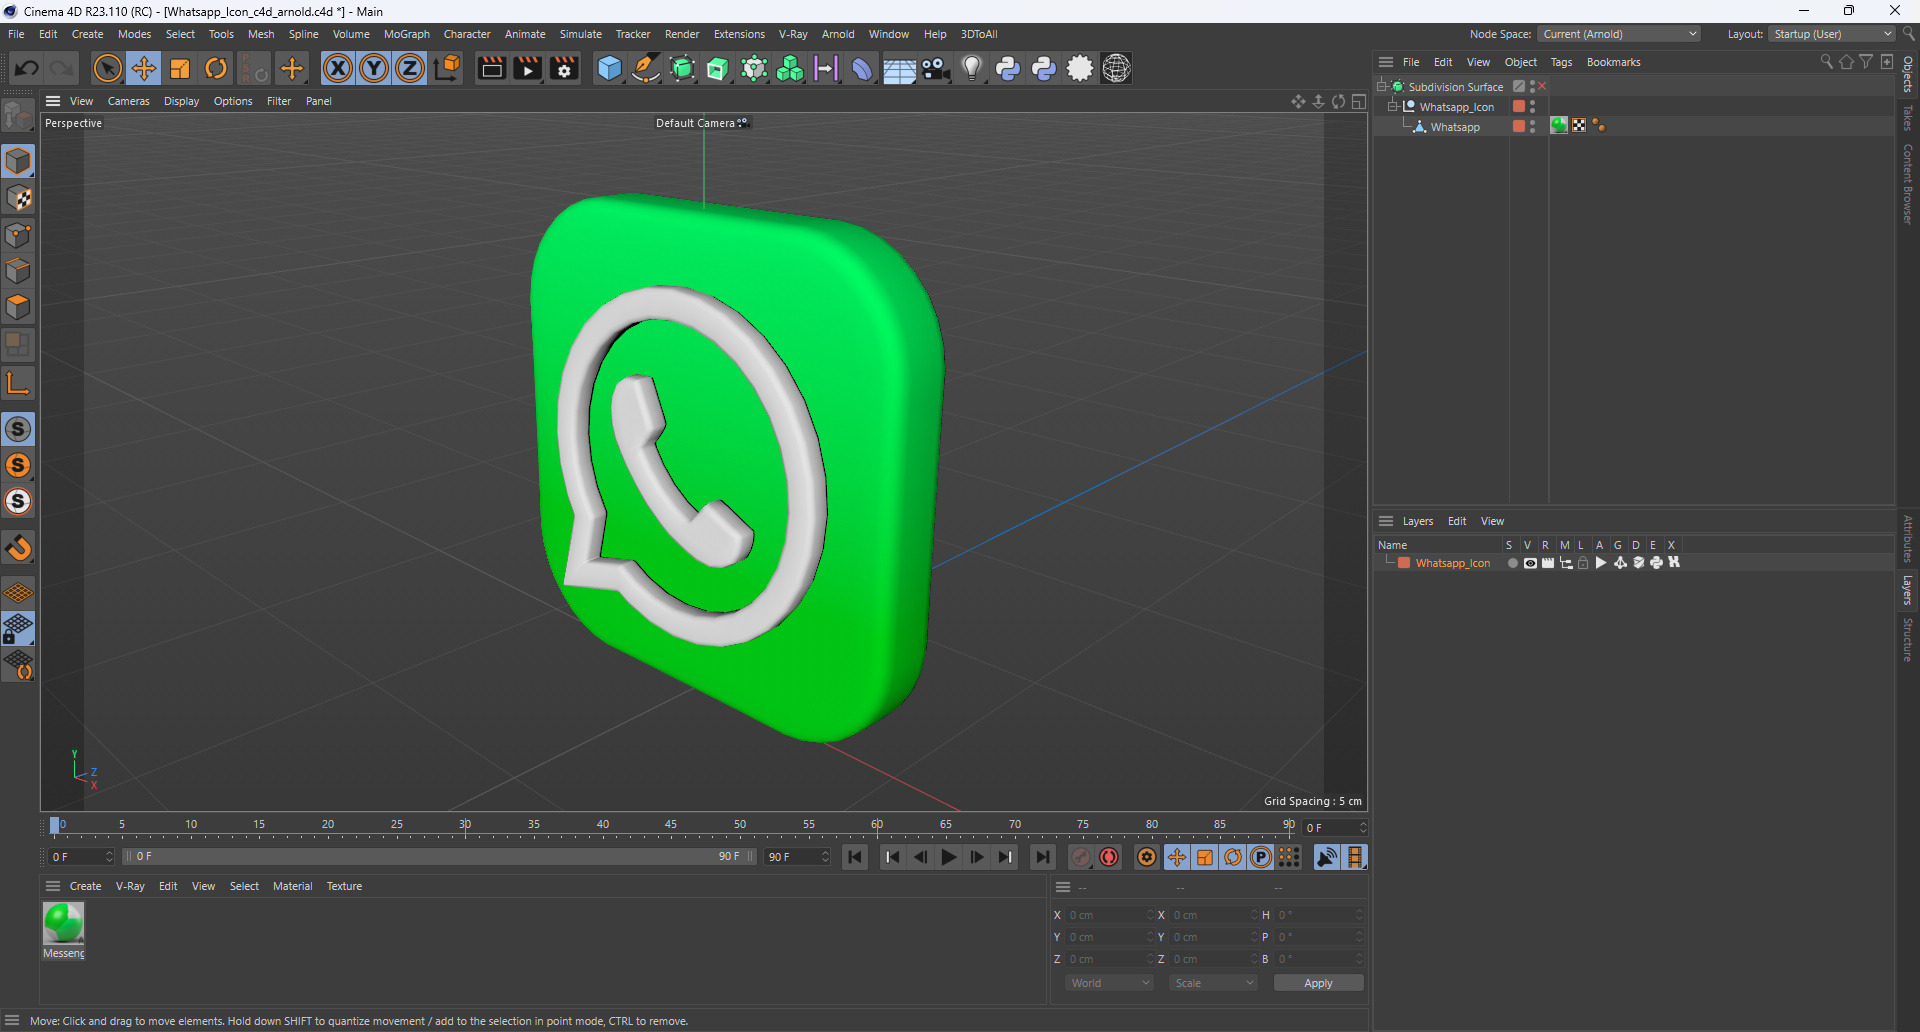Open viewport Cameras menu
Image resolution: width=1920 pixels, height=1032 pixels.
coord(128,101)
